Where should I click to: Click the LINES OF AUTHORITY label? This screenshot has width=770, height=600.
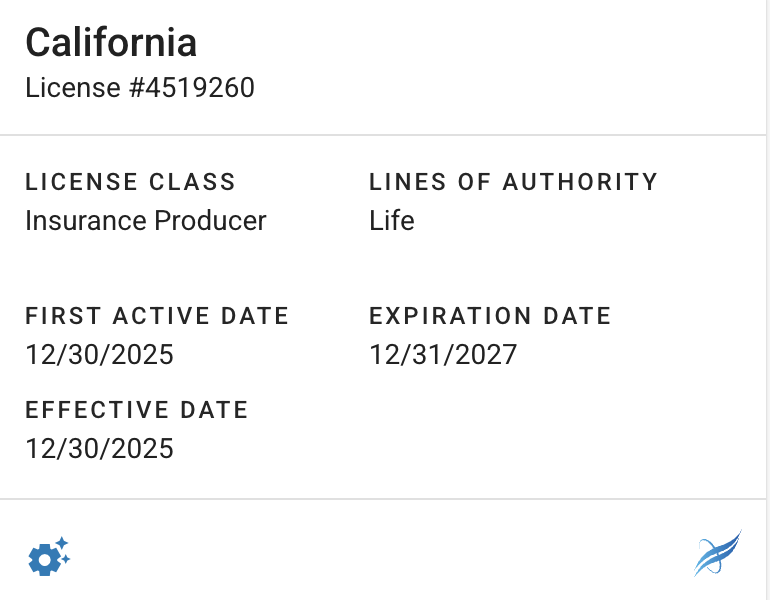click(x=513, y=182)
